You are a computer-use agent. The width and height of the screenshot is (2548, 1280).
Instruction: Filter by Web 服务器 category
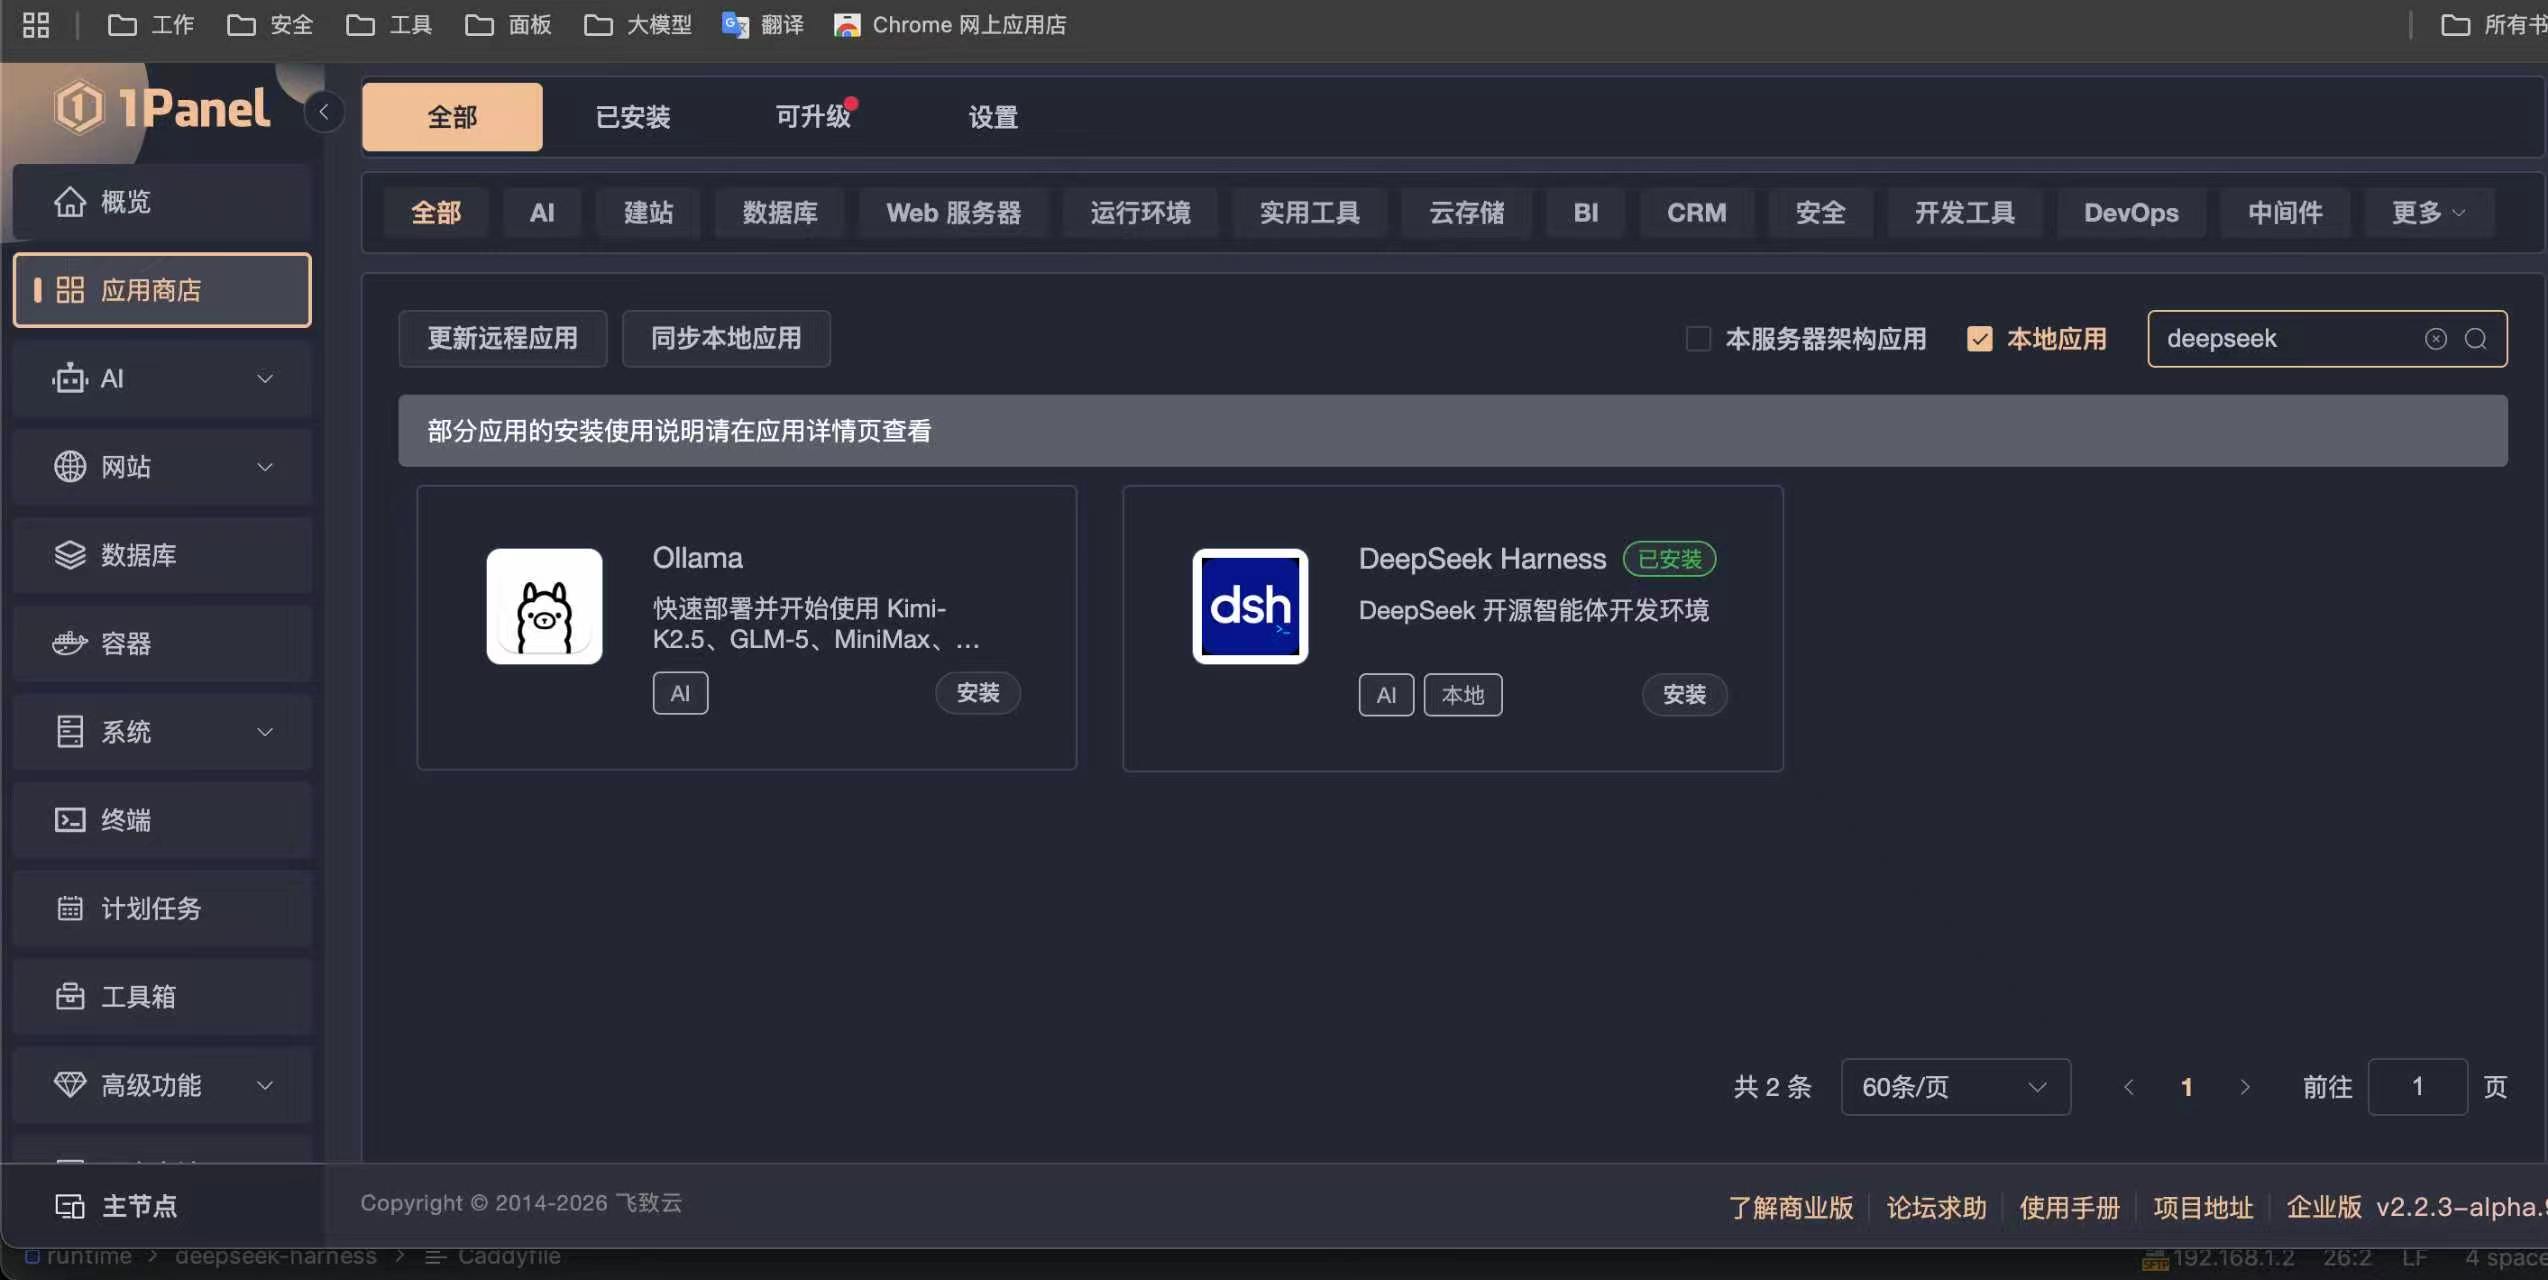tap(953, 213)
